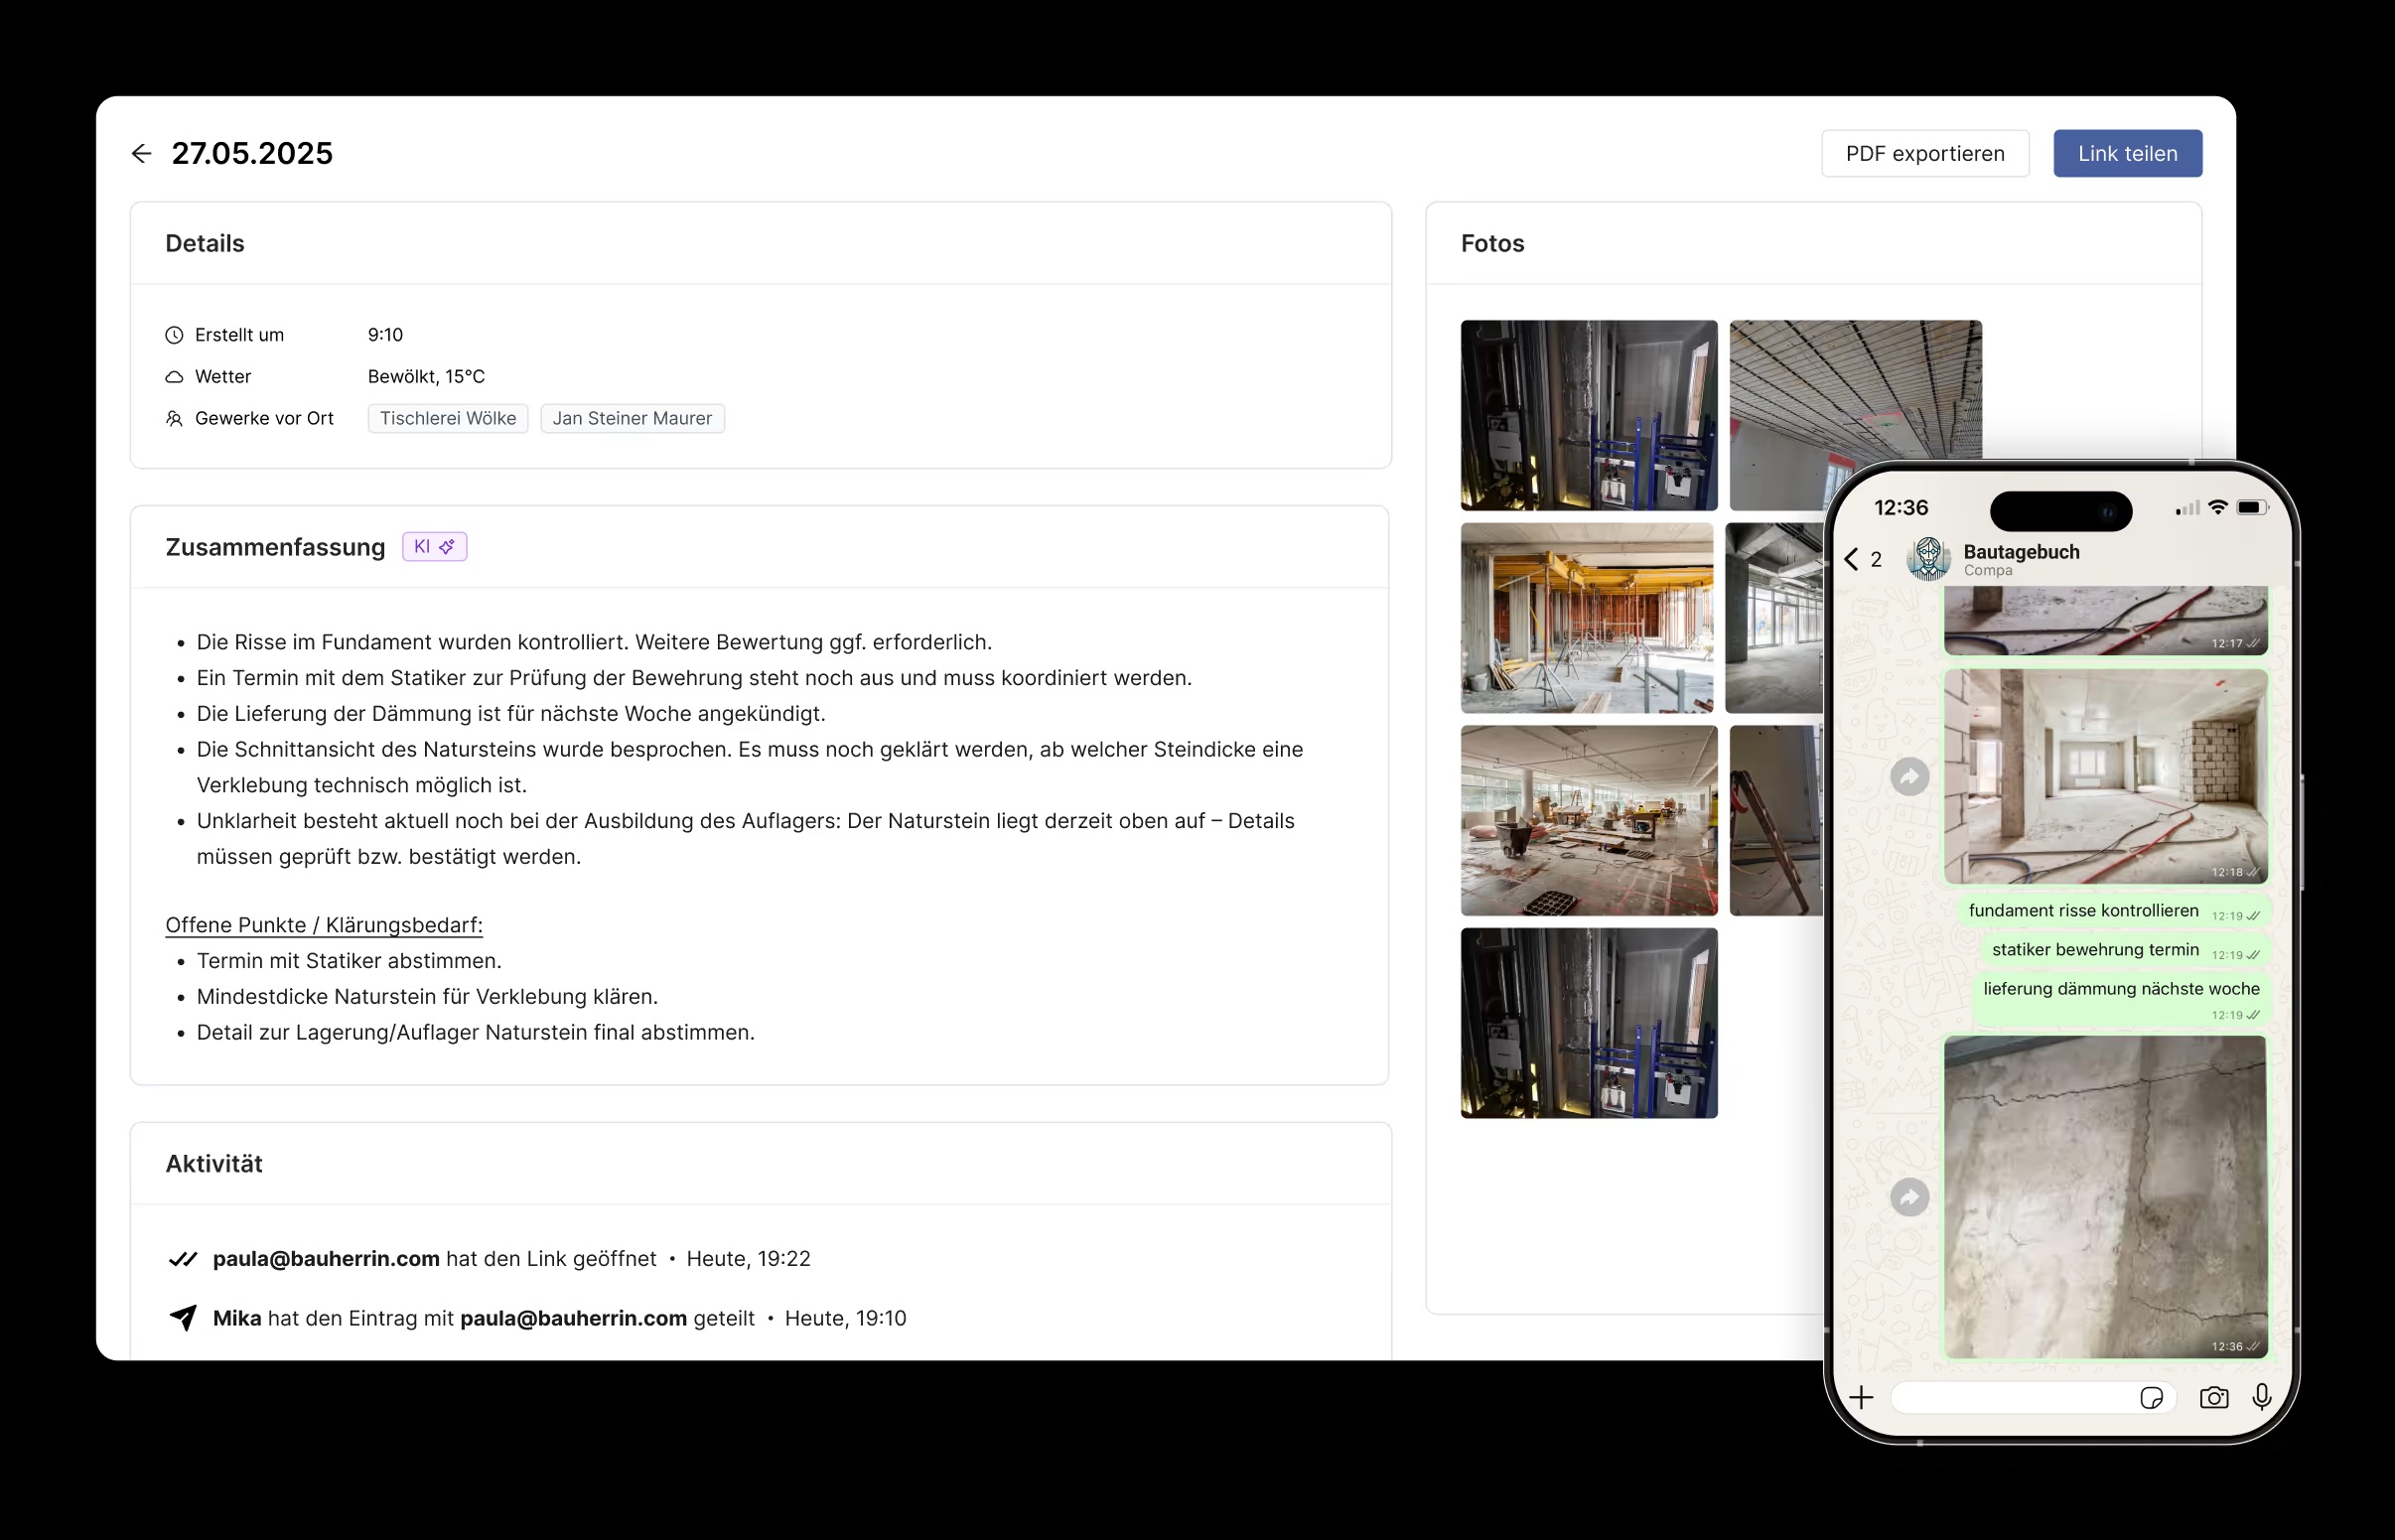Viewport: 2395px width, 1540px height.
Task: Click the cloud icon next to Wetter
Action: pyautogui.click(x=174, y=377)
